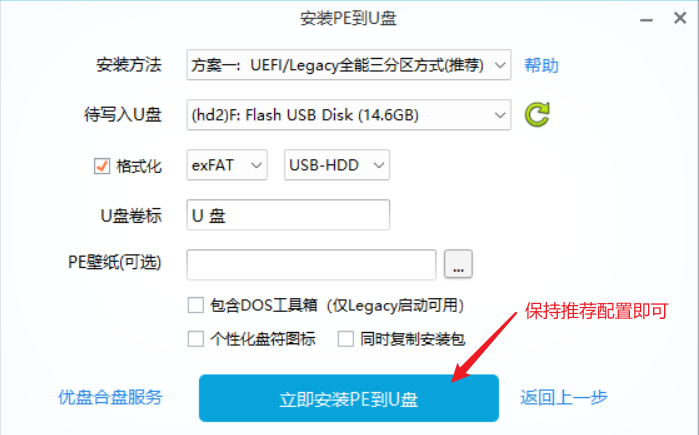Go back via 返回上一步 link
The height and width of the screenshot is (435, 699).
pyautogui.click(x=564, y=397)
